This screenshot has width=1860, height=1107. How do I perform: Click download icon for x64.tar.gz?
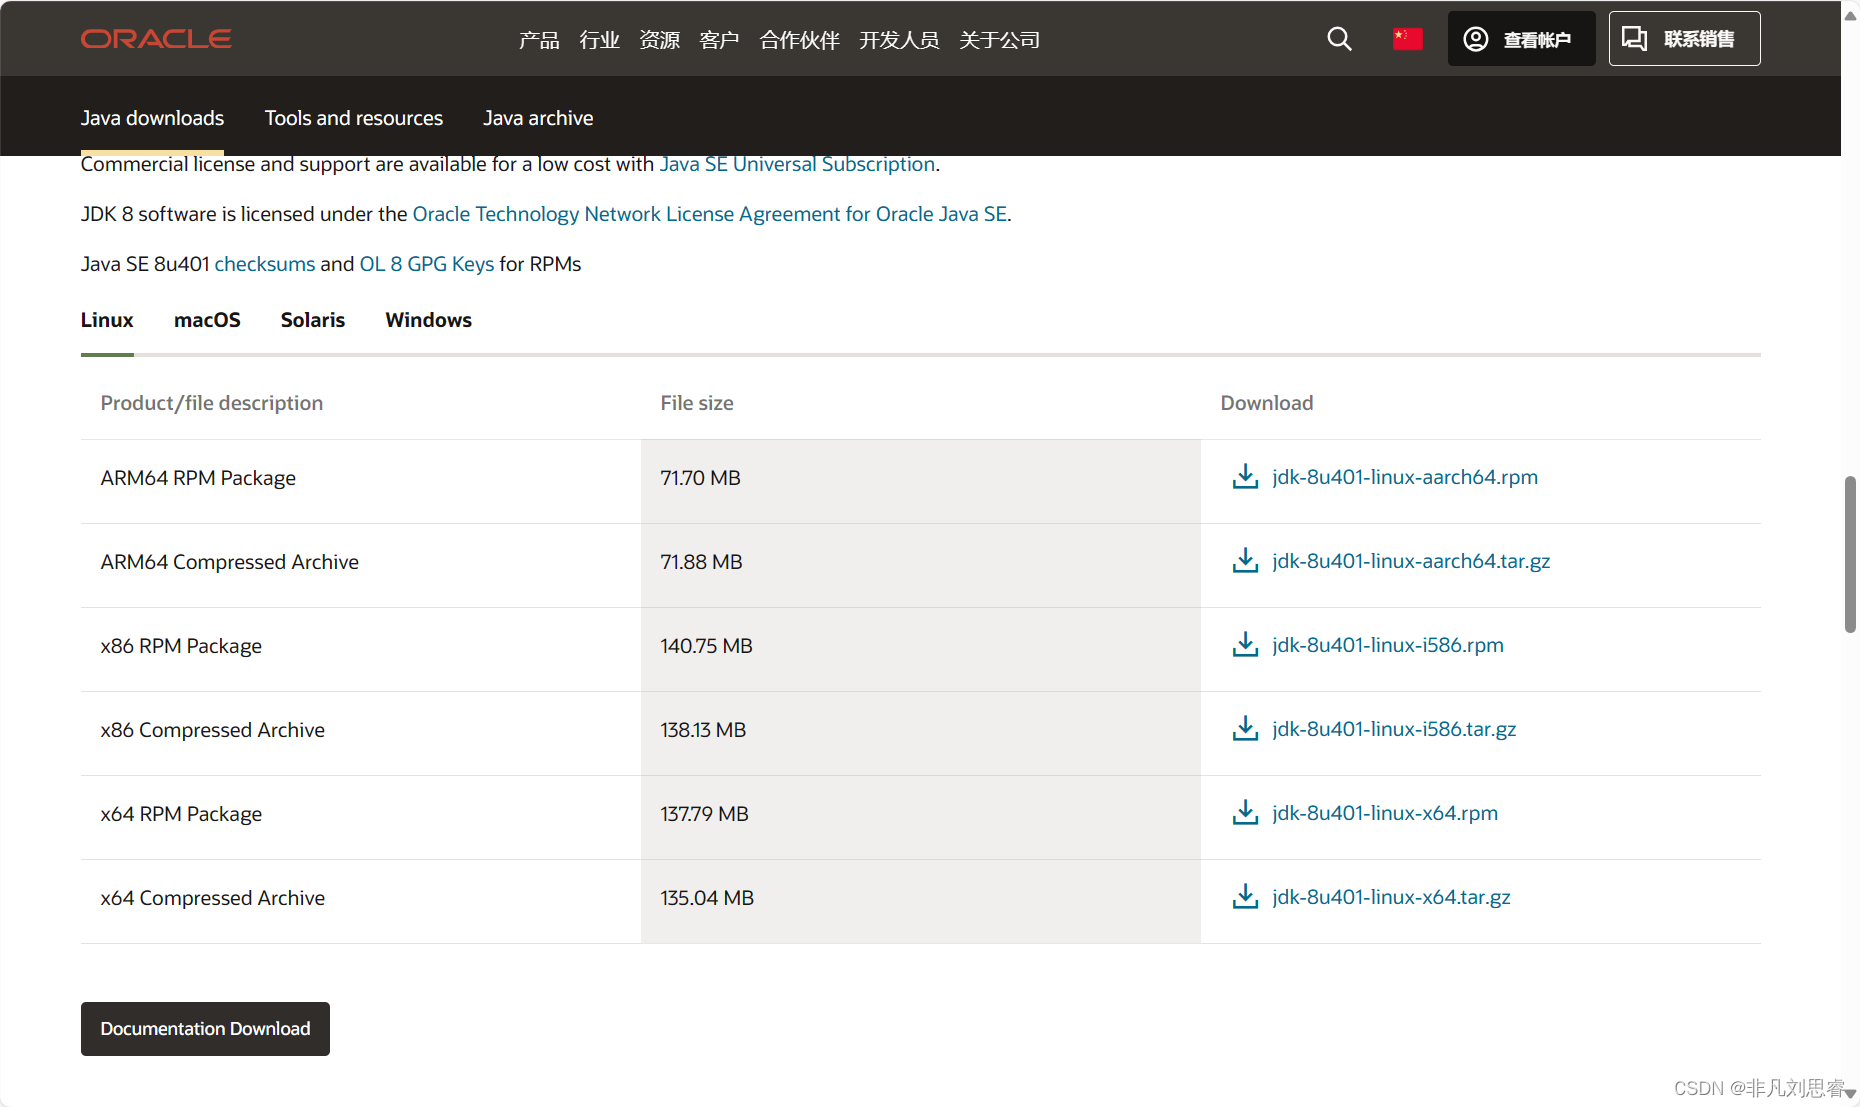[x=1245, y=897]
